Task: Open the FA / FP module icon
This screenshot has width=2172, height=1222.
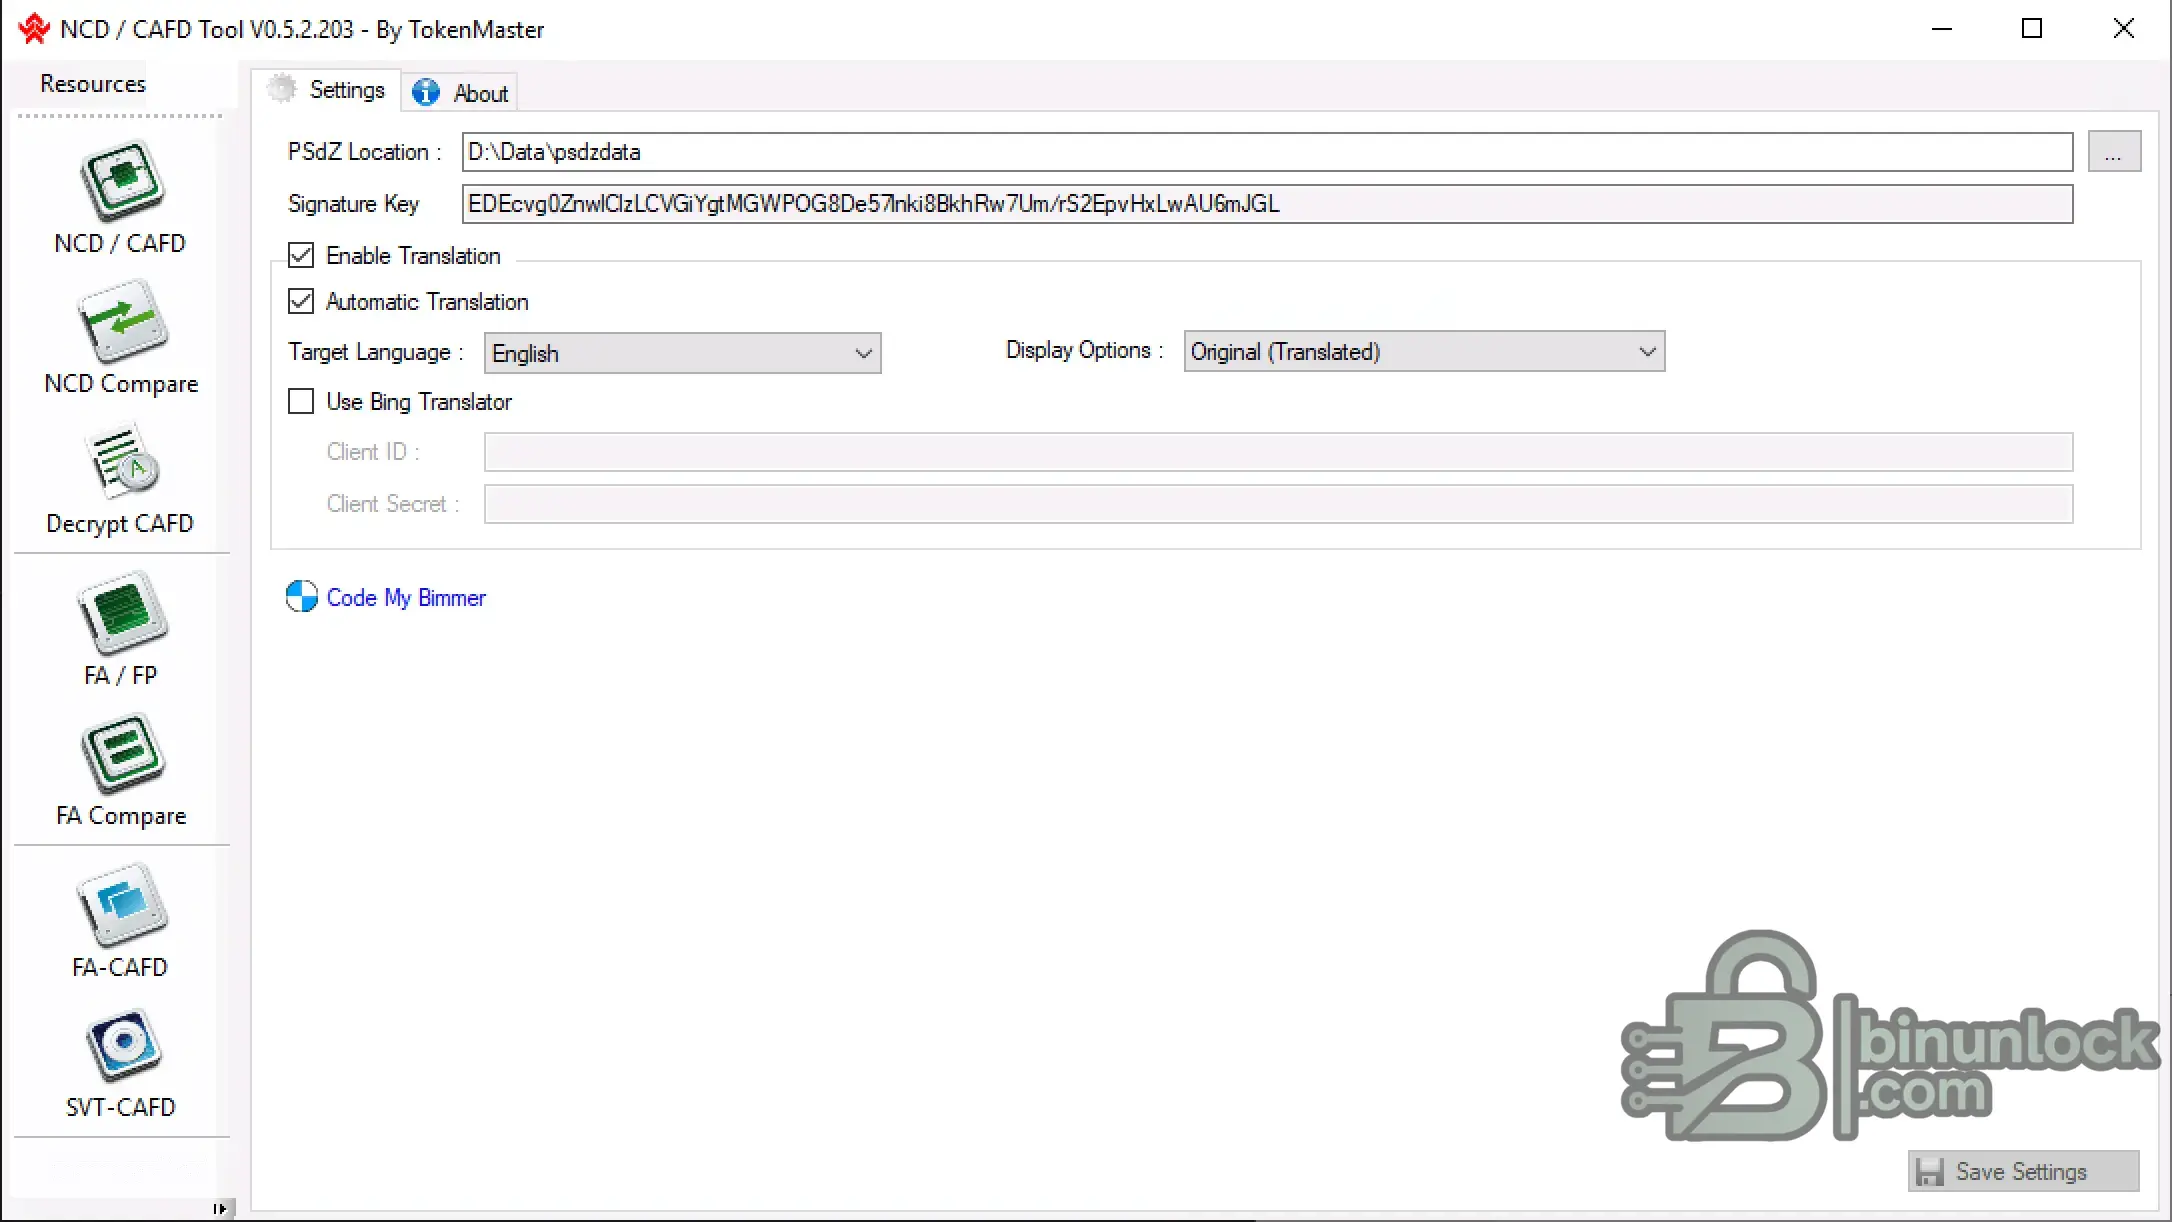Action: pos(121,613)
